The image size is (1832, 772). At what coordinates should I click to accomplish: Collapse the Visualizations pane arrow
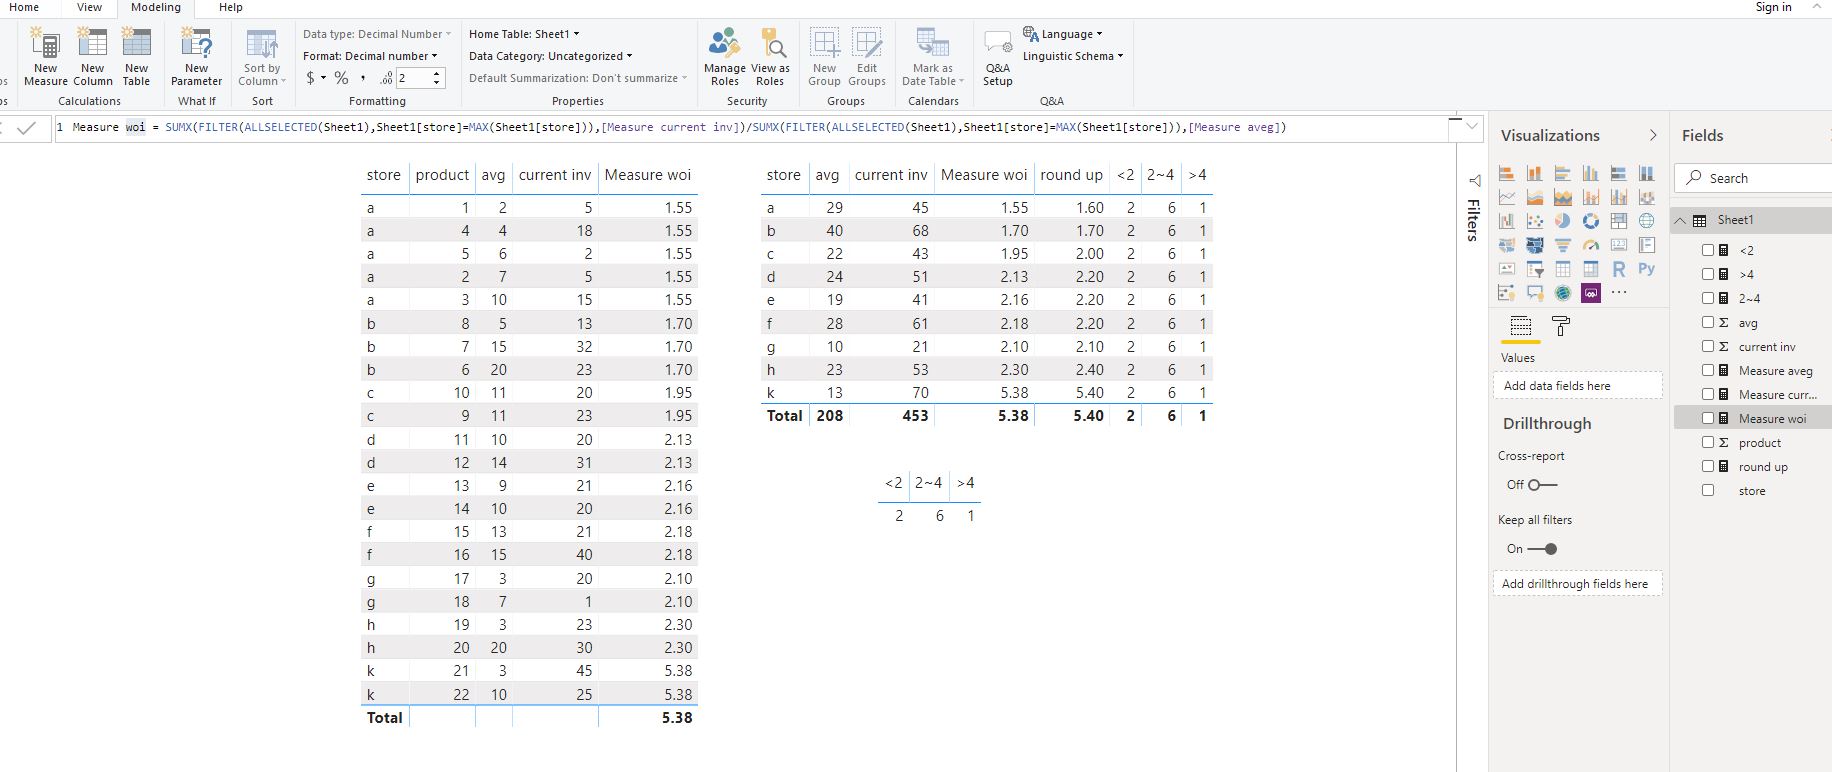click(x=1653, y=135)
